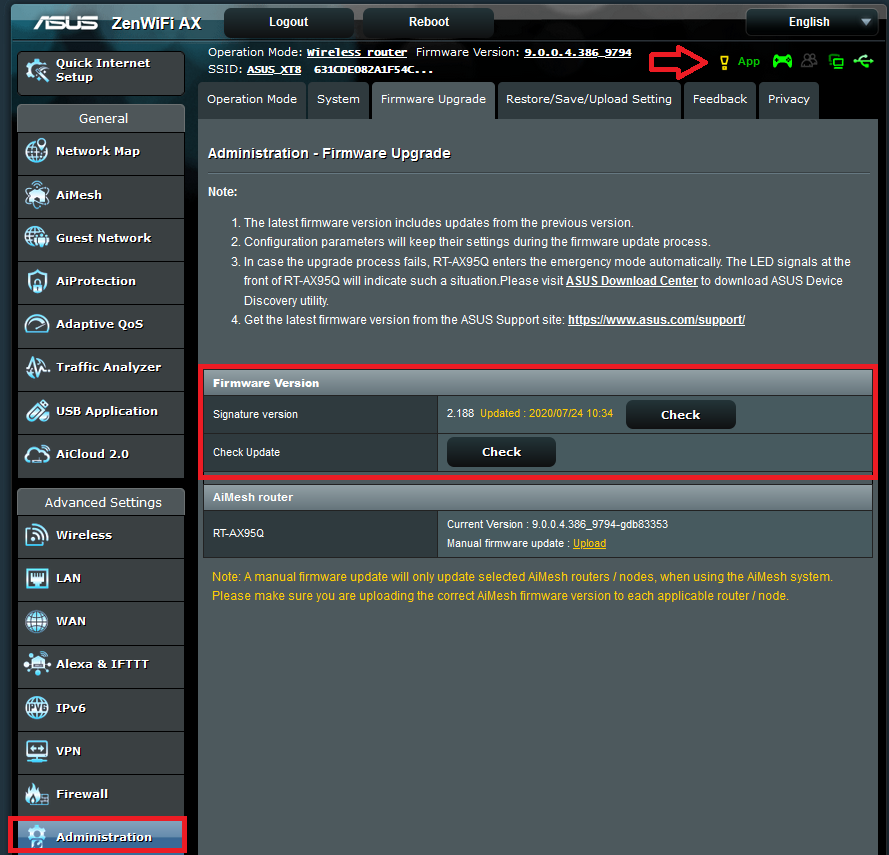Screen dimensions: 889x855
Task: Click the yellow notification status icon
Action: (724, 62)
